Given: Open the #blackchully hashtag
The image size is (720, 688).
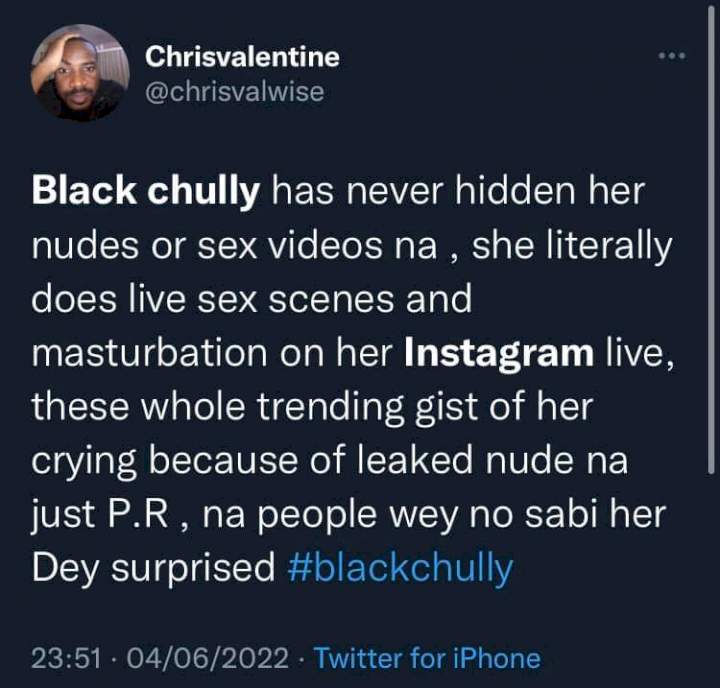Looking at the screenshot, I should coord(400,568).
